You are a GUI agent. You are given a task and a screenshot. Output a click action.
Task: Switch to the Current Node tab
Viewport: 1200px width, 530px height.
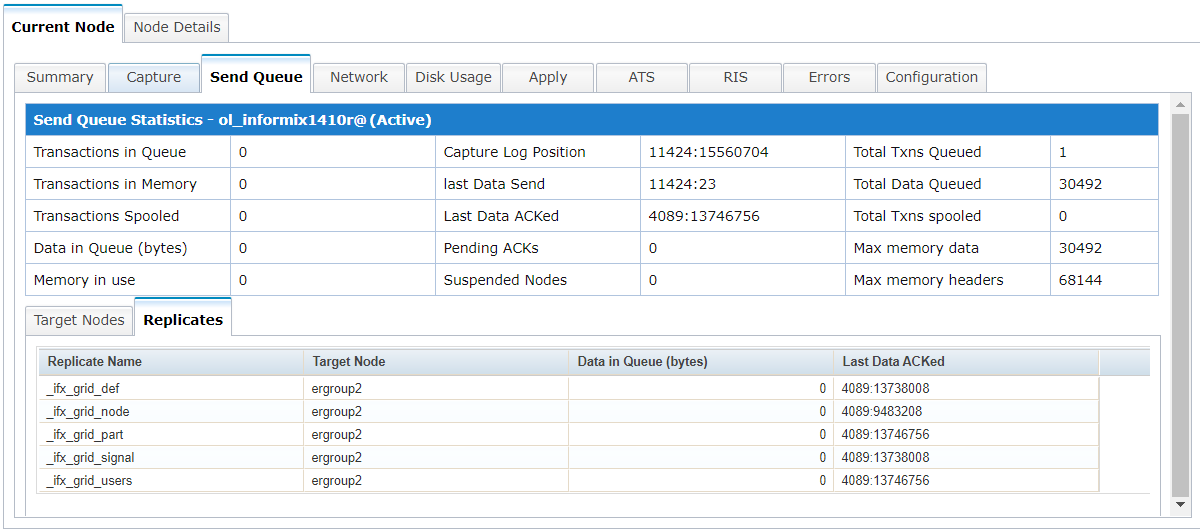click(x=63, y=26)
